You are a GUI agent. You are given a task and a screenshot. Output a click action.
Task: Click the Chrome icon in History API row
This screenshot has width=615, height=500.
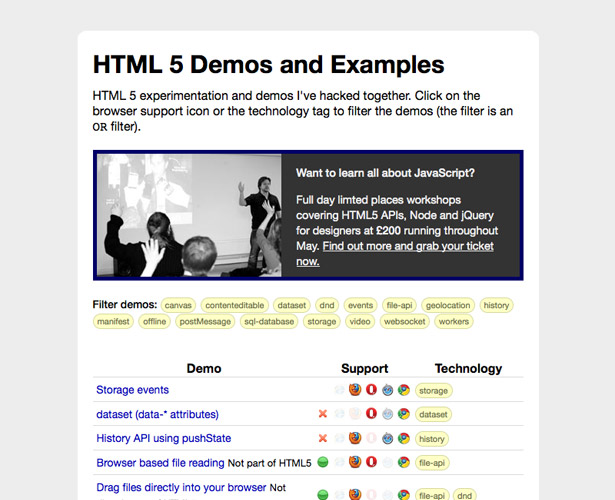click(404, 438)
